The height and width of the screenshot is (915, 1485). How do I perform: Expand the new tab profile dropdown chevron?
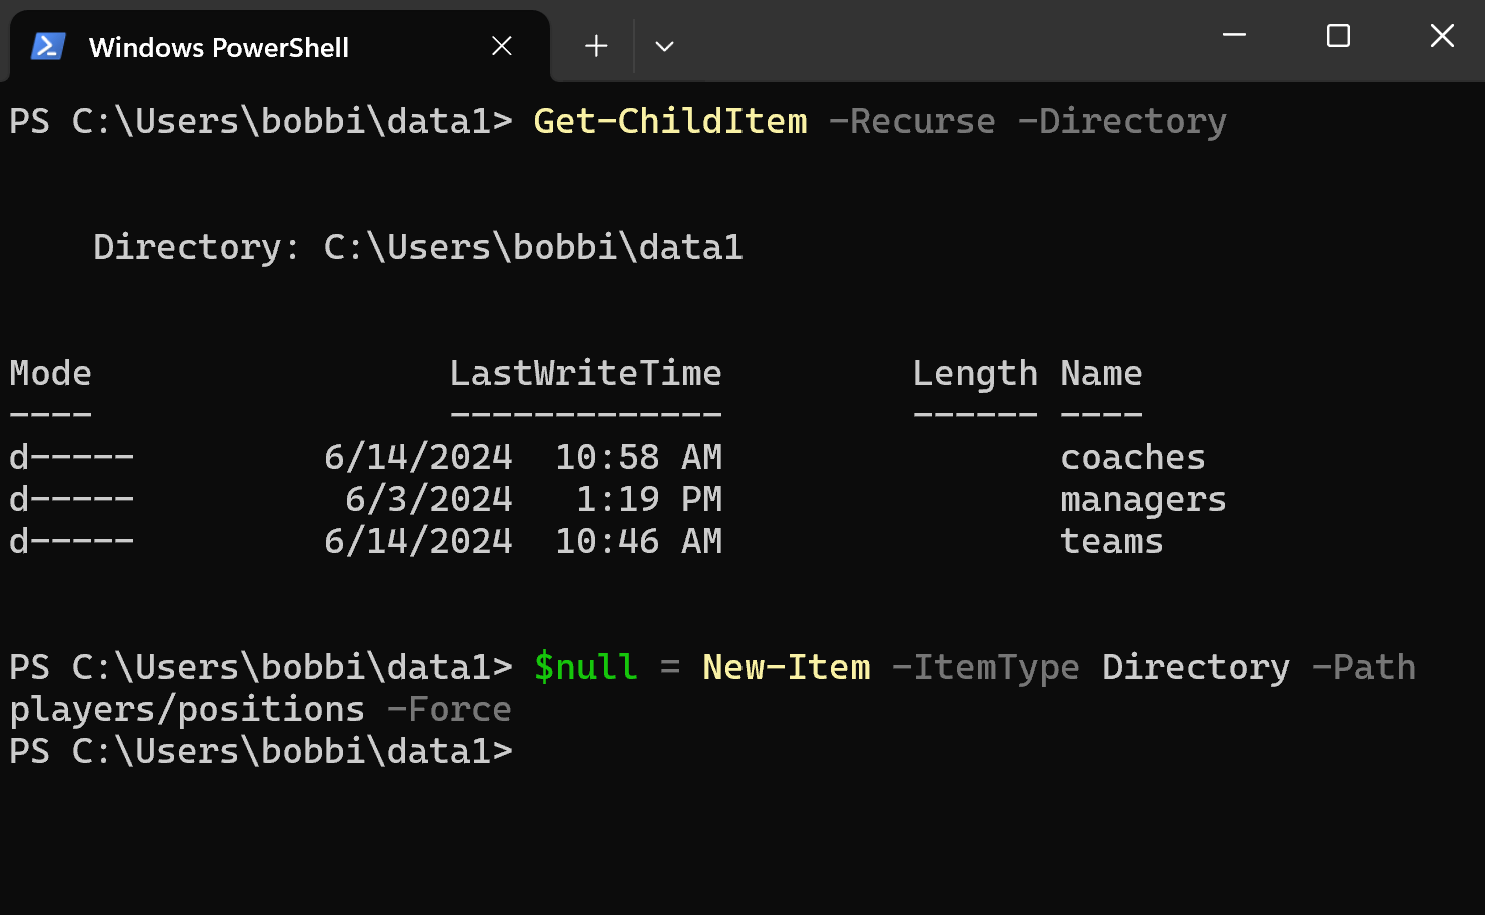click(664, 46)
